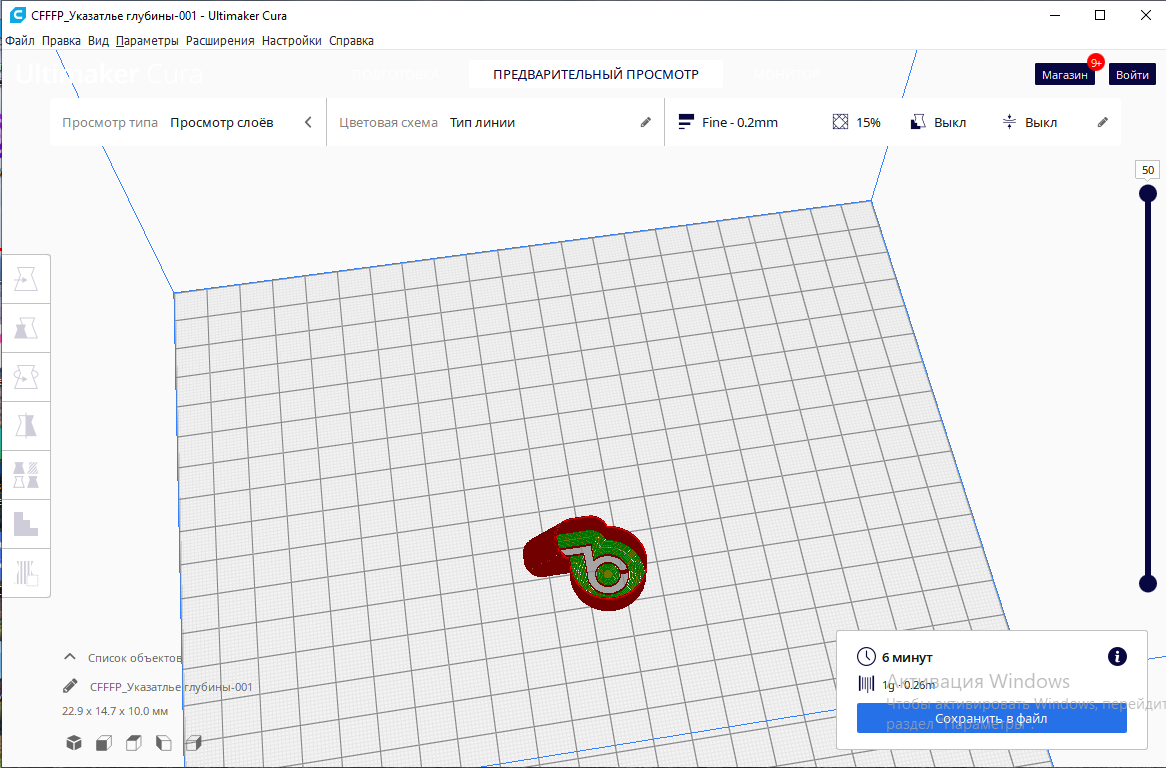Image resolution: width=1166 pixels, height=768 pixels.
Task: Select the Scale tool in left toolbar
Action: coord(26,328)
